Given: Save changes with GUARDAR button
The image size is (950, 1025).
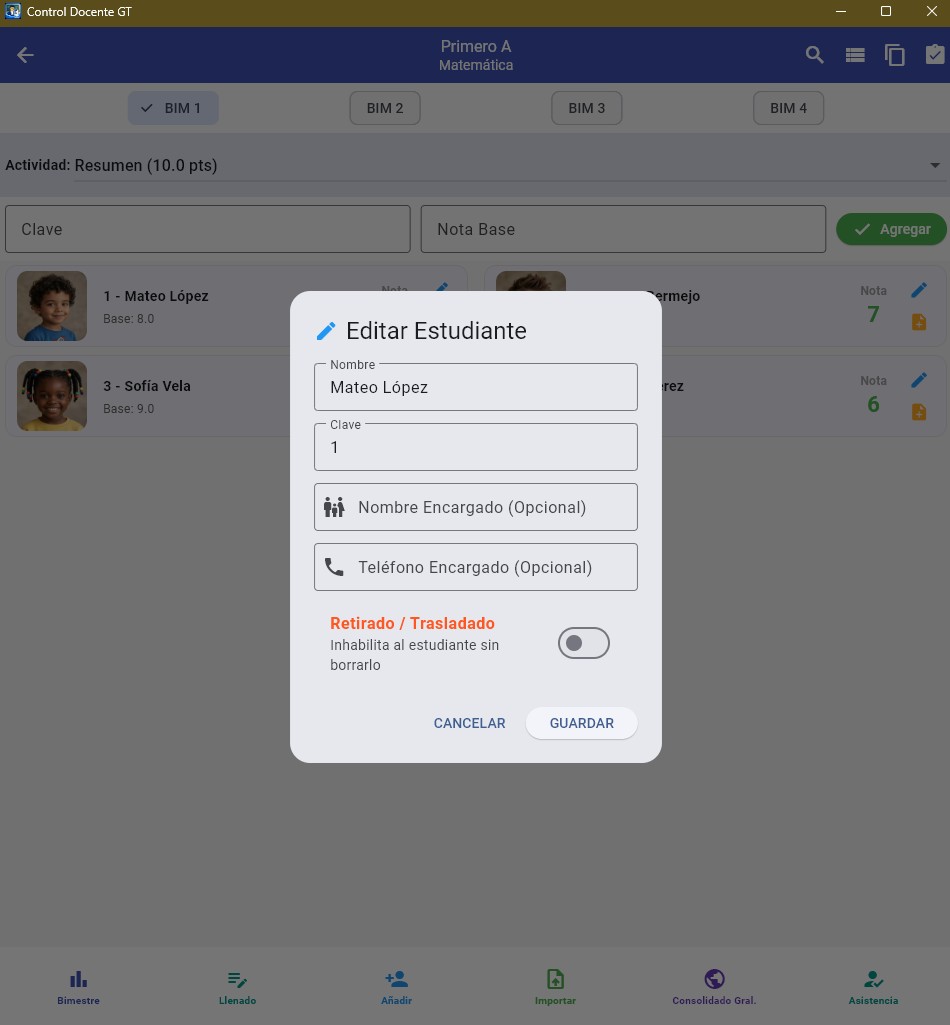Looking at the screenshot, I should 581,723.
